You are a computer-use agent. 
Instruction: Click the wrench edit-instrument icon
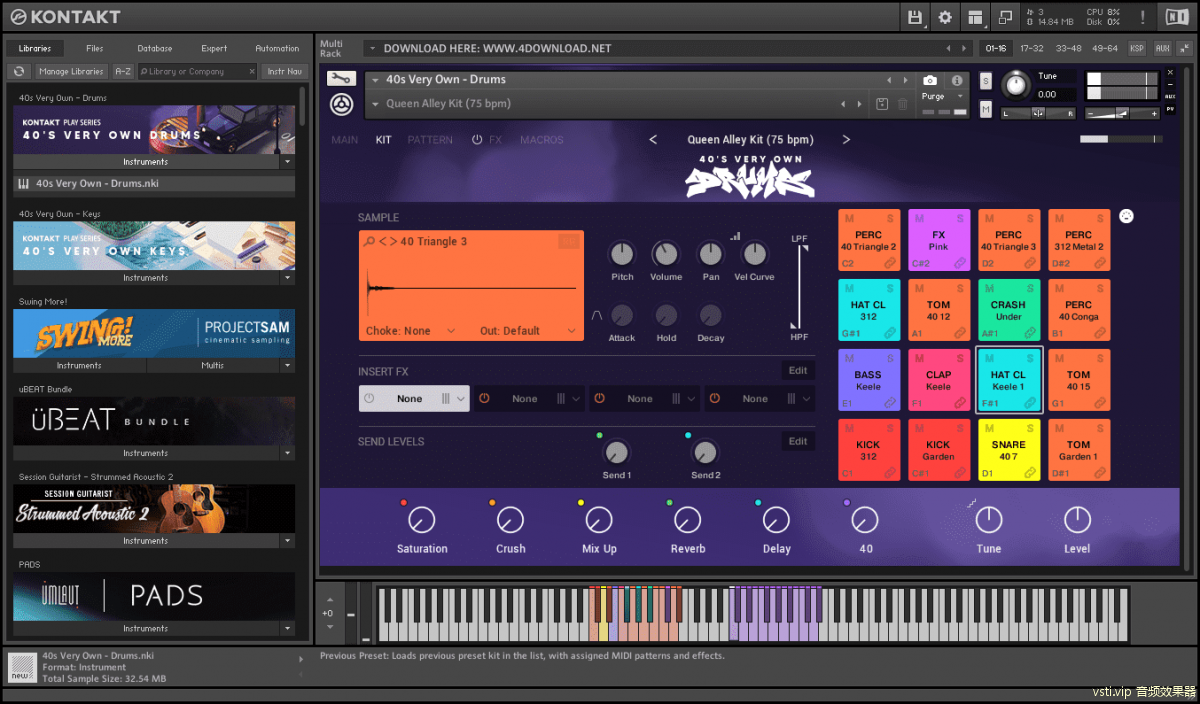pyautogui.click(x=341, y=80)
